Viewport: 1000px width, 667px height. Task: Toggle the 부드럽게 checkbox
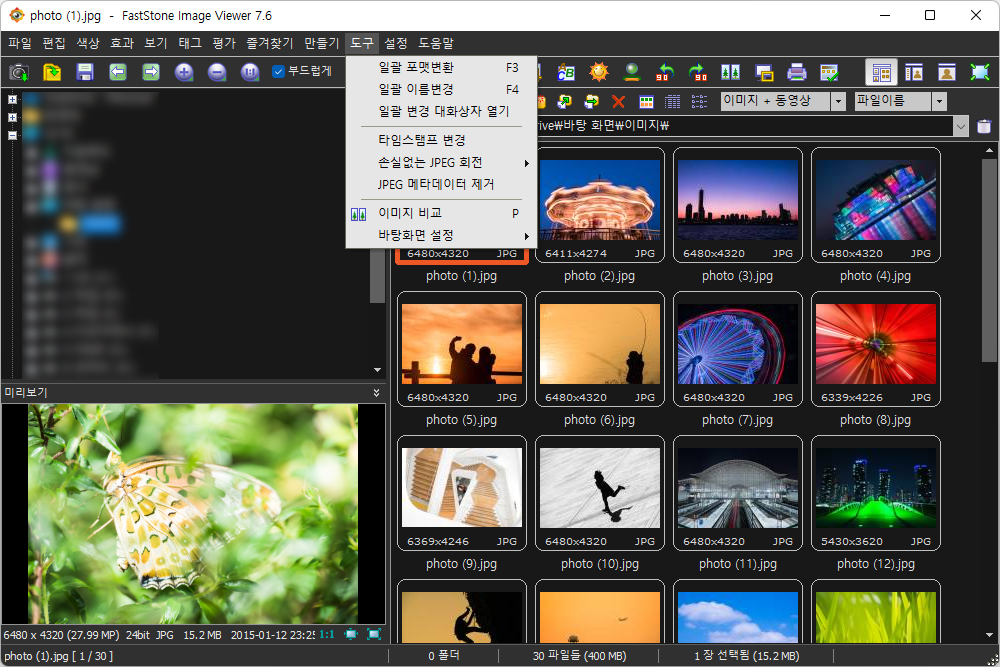click(x=278, y=71)
